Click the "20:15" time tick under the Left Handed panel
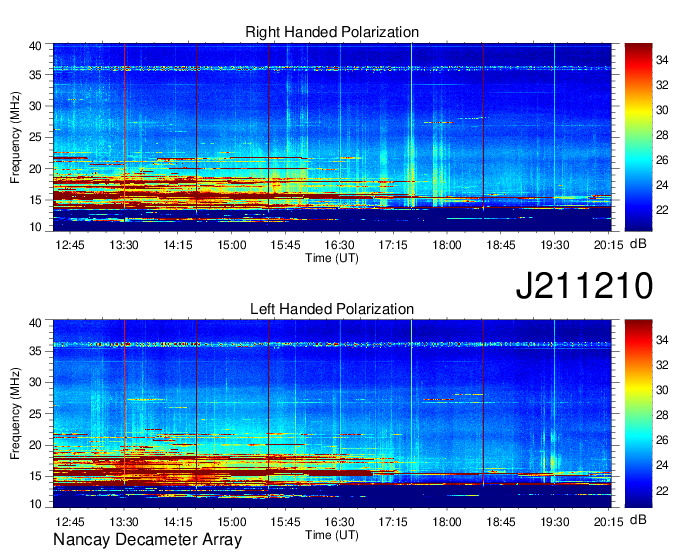Screen dimensions: 680x552 click(x=608, y=522)
